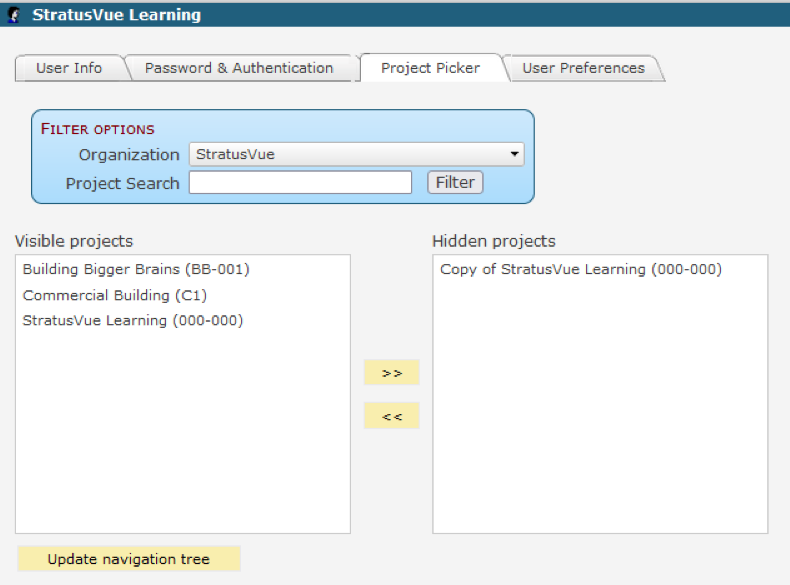Focus the Project Search input field

pos(300,182)
